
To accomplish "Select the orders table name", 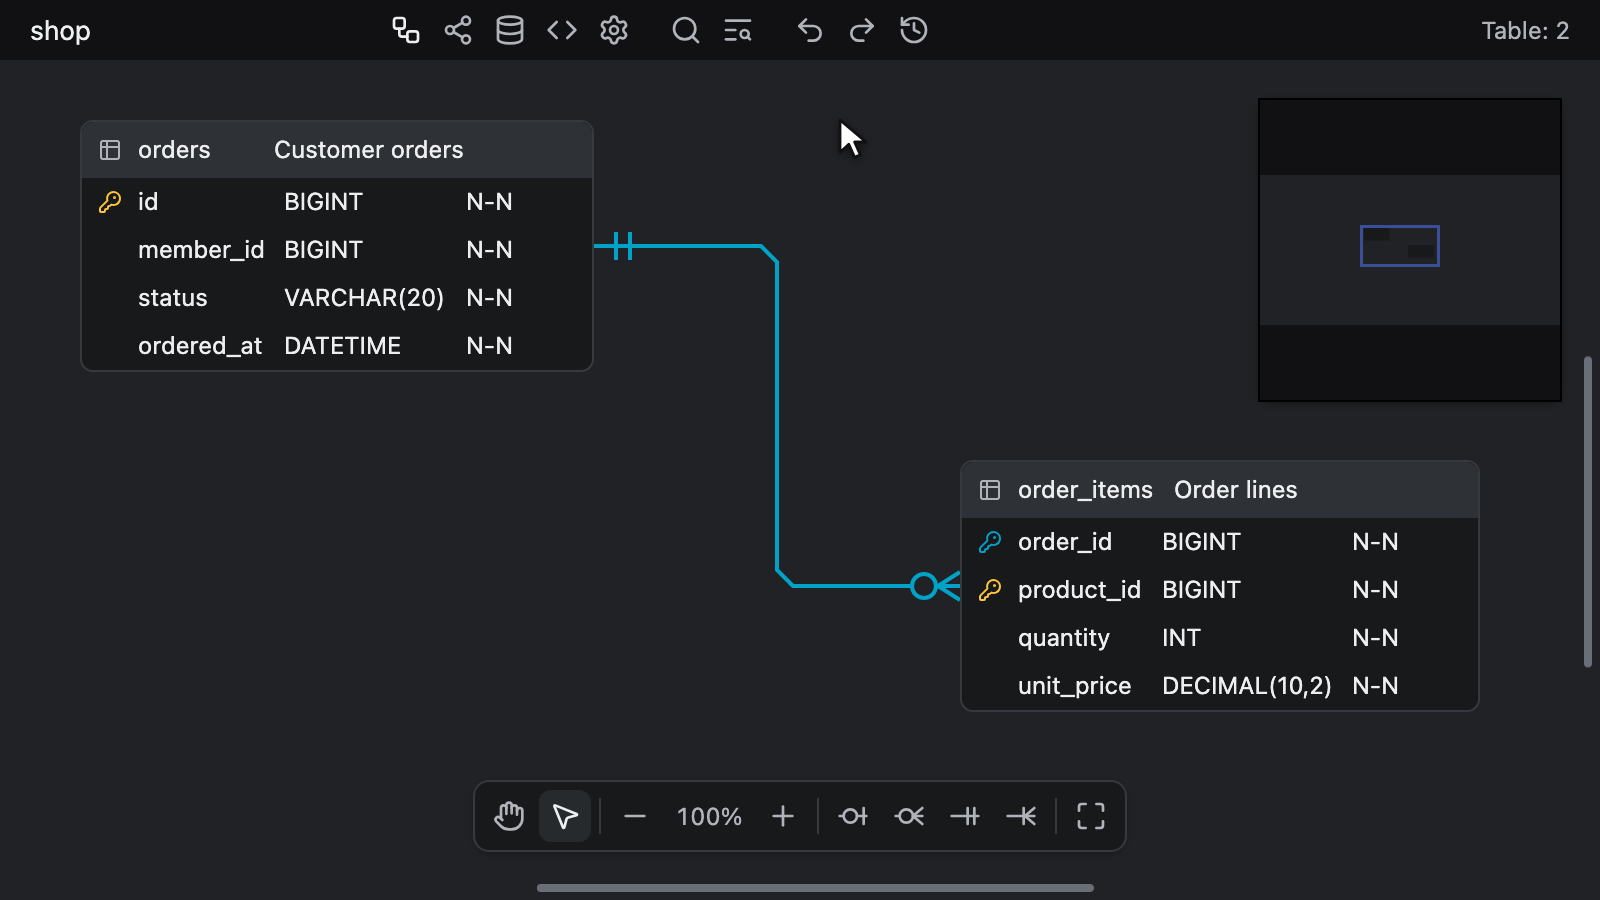I will pos(174,150).
